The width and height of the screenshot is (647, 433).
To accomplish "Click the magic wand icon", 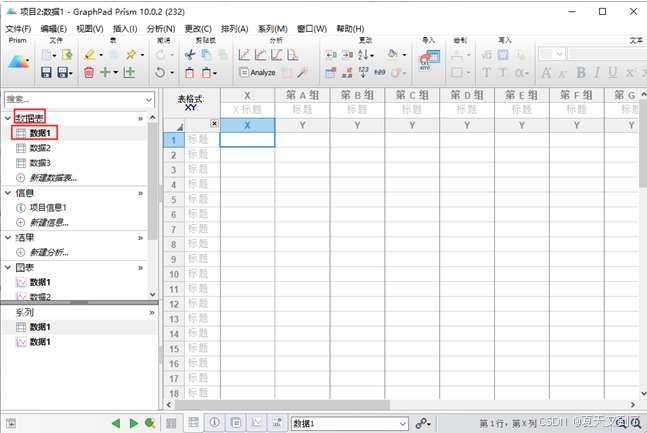I will (303, 73).
